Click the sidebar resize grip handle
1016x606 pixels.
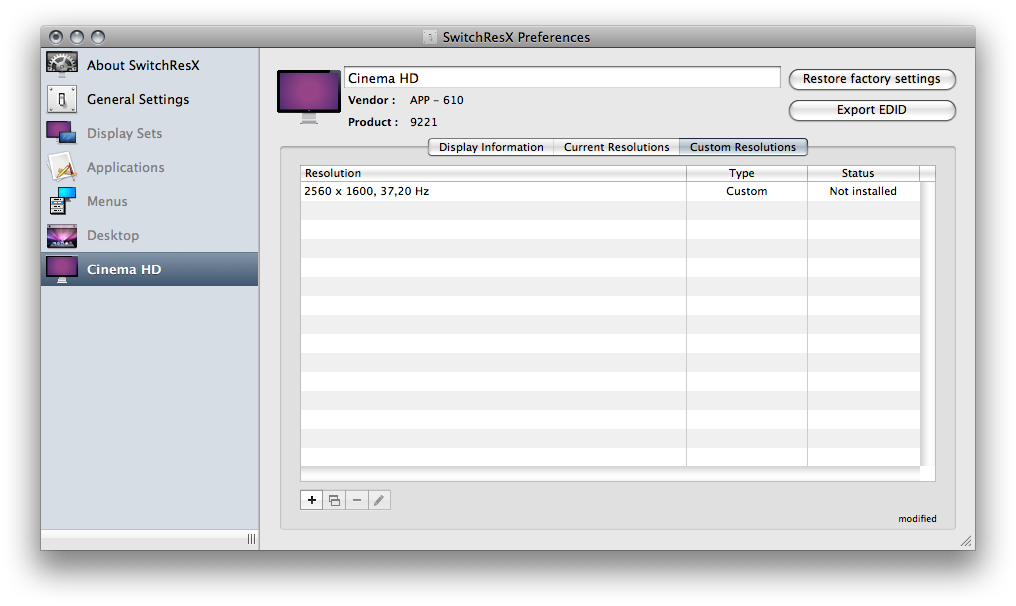click(x=251, y=539)
